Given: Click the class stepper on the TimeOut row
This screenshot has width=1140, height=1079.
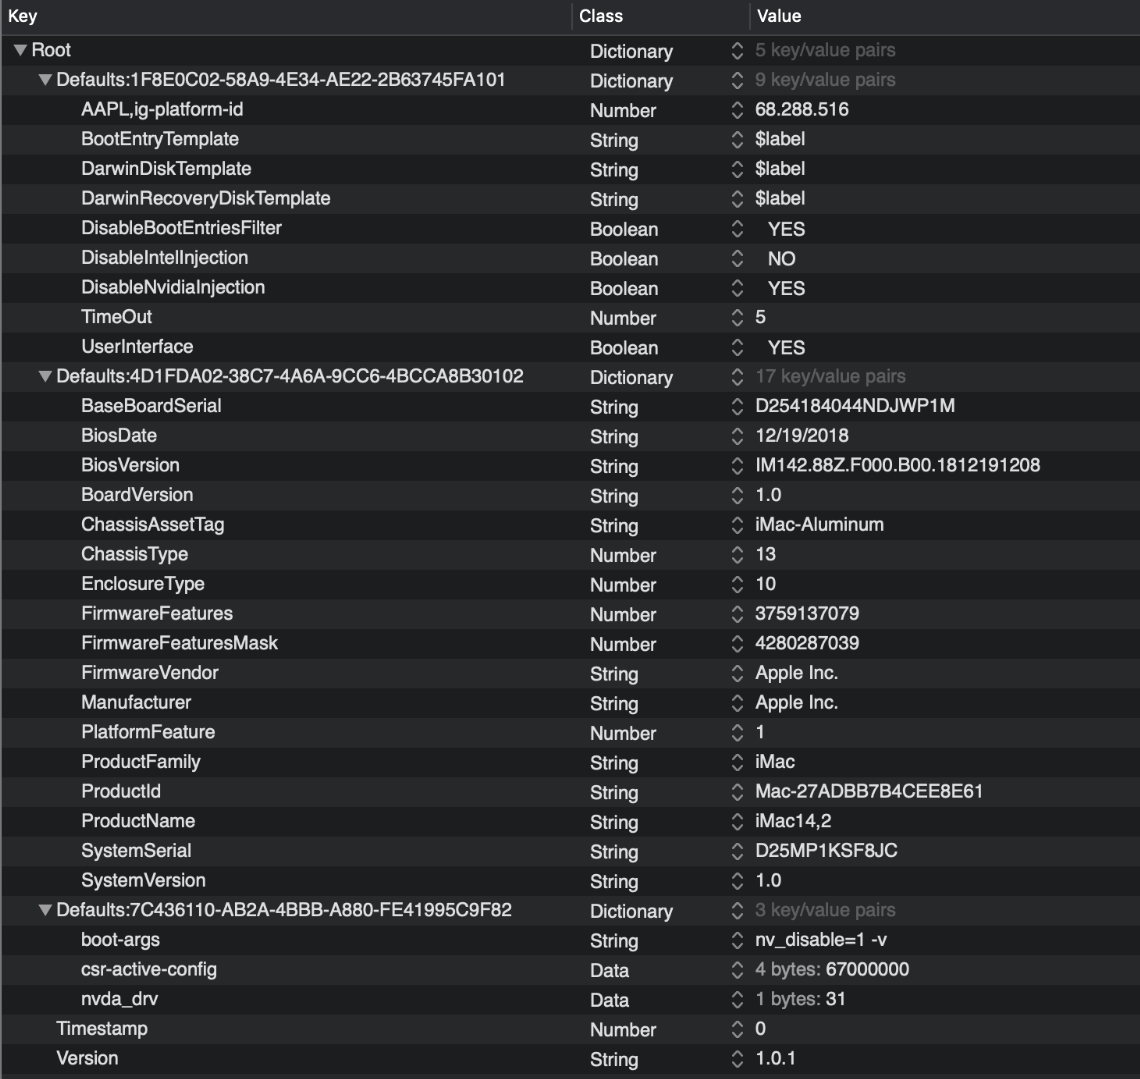Looking at the screenshot, I should [x=738, y=318].
